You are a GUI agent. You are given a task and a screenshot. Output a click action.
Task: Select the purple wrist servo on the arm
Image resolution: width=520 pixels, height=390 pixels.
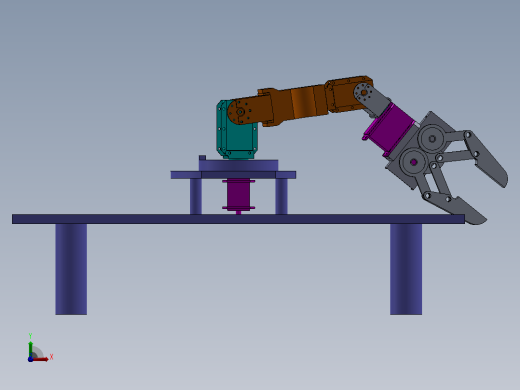(x=390, y=128)
